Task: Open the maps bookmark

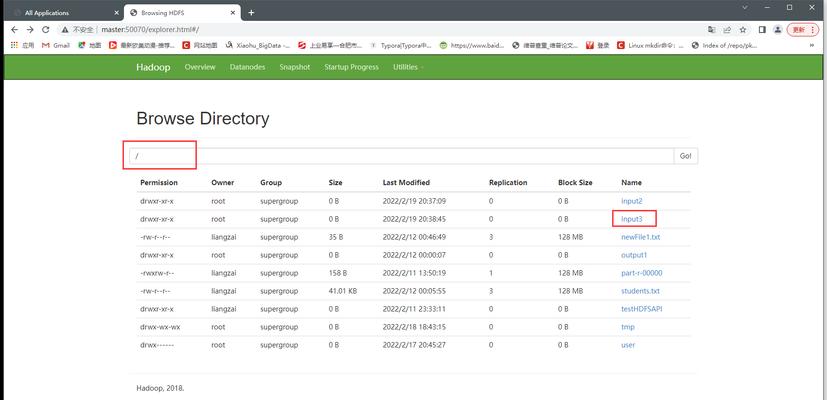Action: [x=89, y=45]
